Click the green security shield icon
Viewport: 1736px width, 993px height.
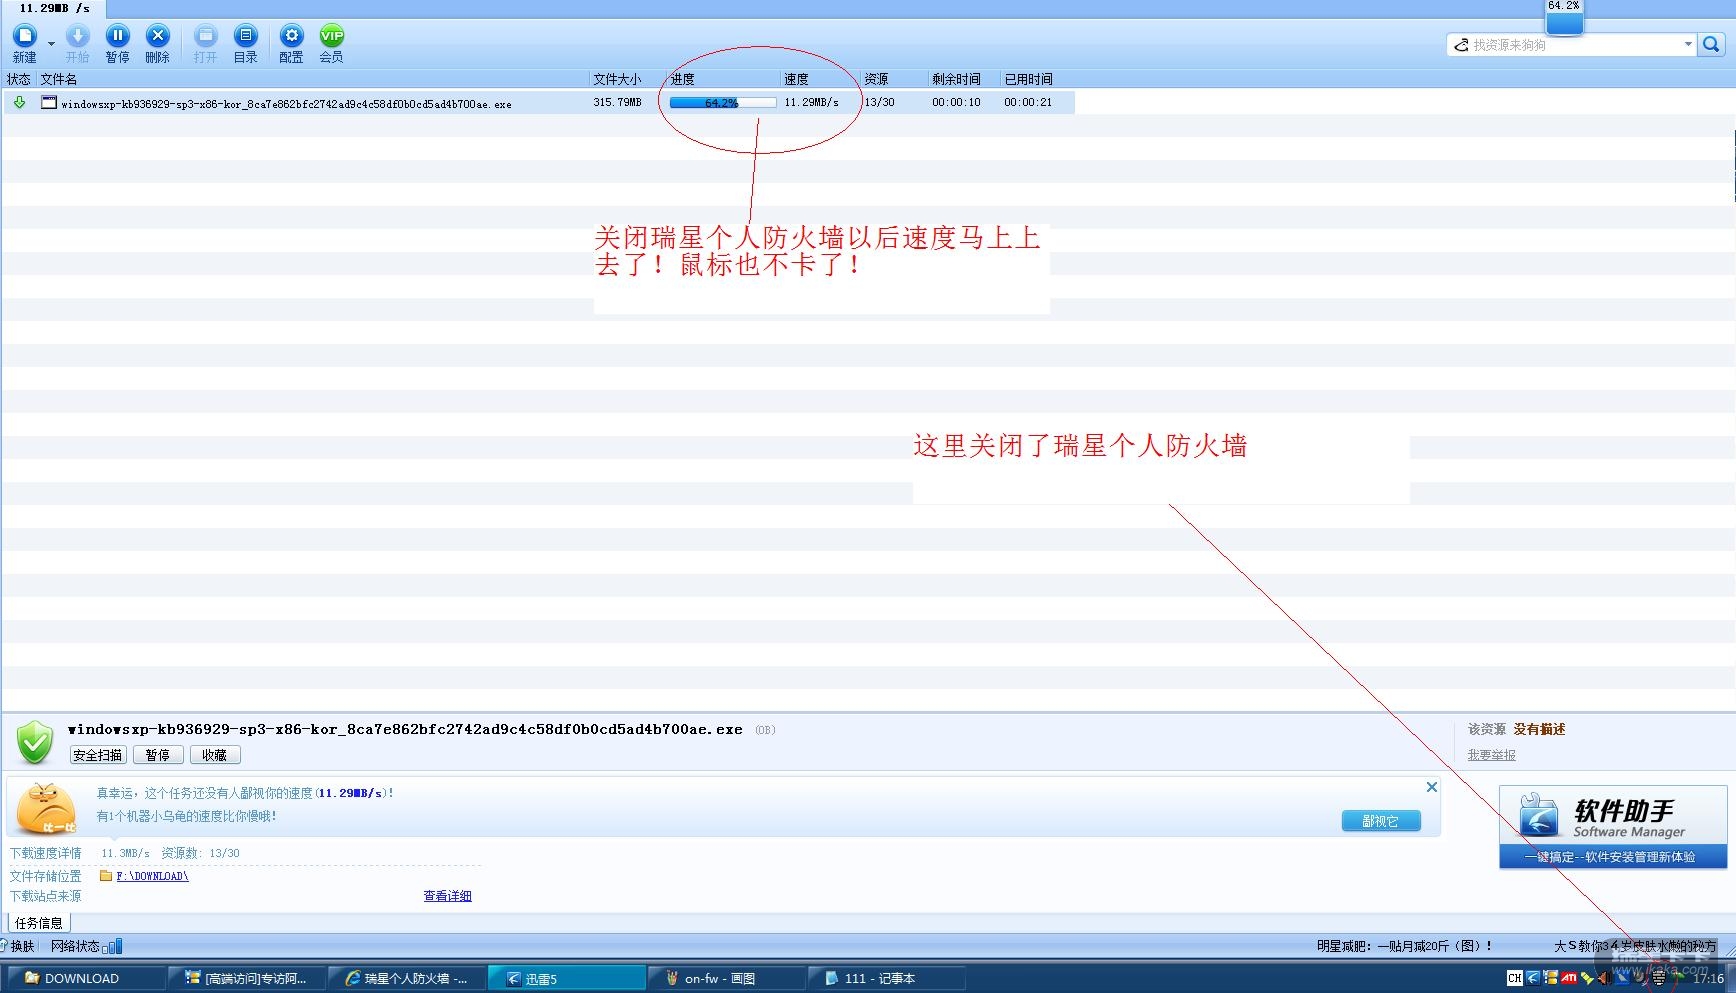point(35,743)
